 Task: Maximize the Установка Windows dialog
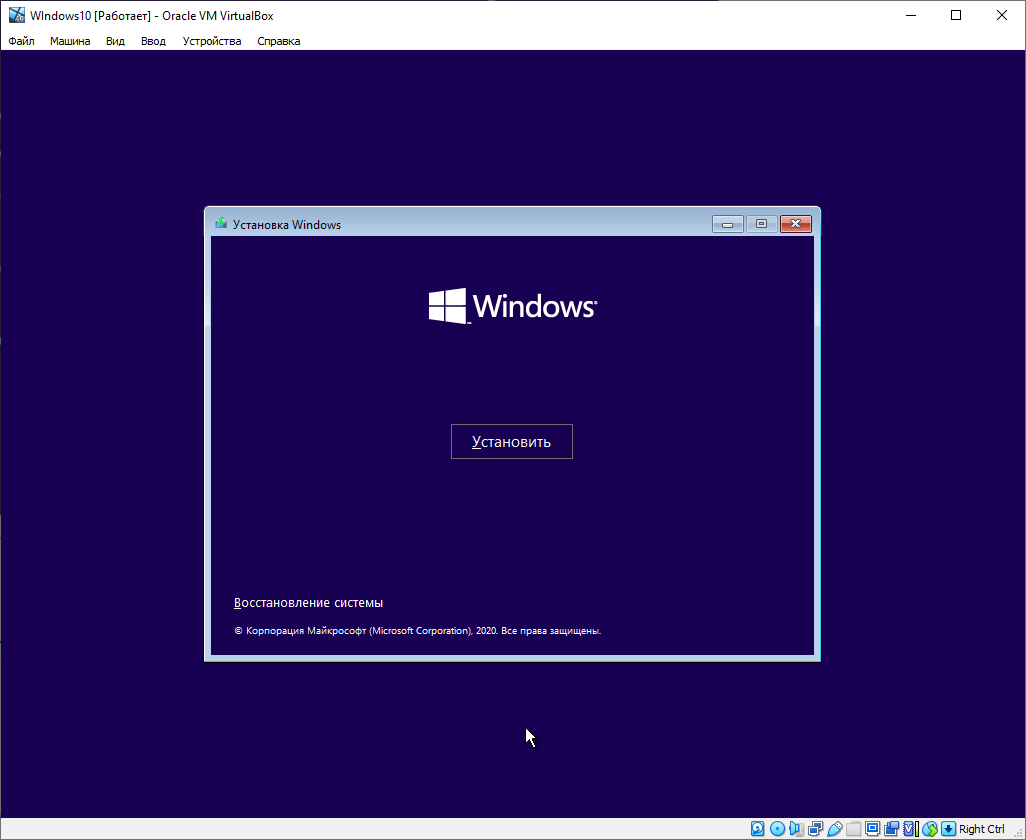(762, 224)
